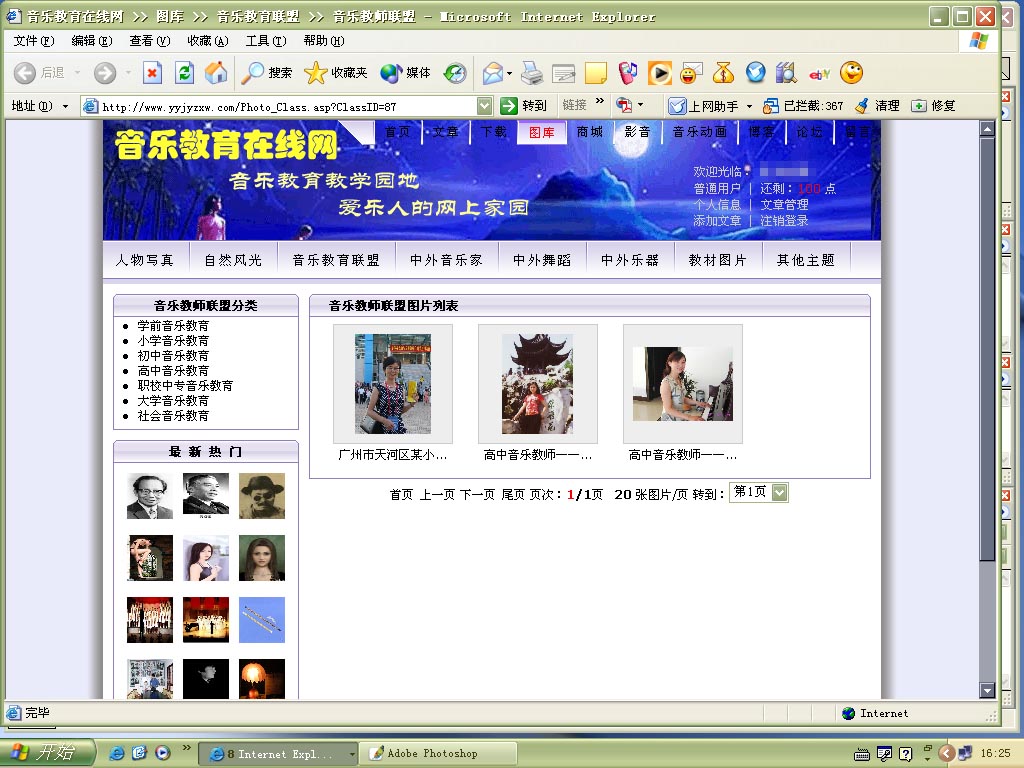Click the piano teacher photo thumbnail
The width and height of the screenshot is (1024, 768).
(x=682, y=384)
